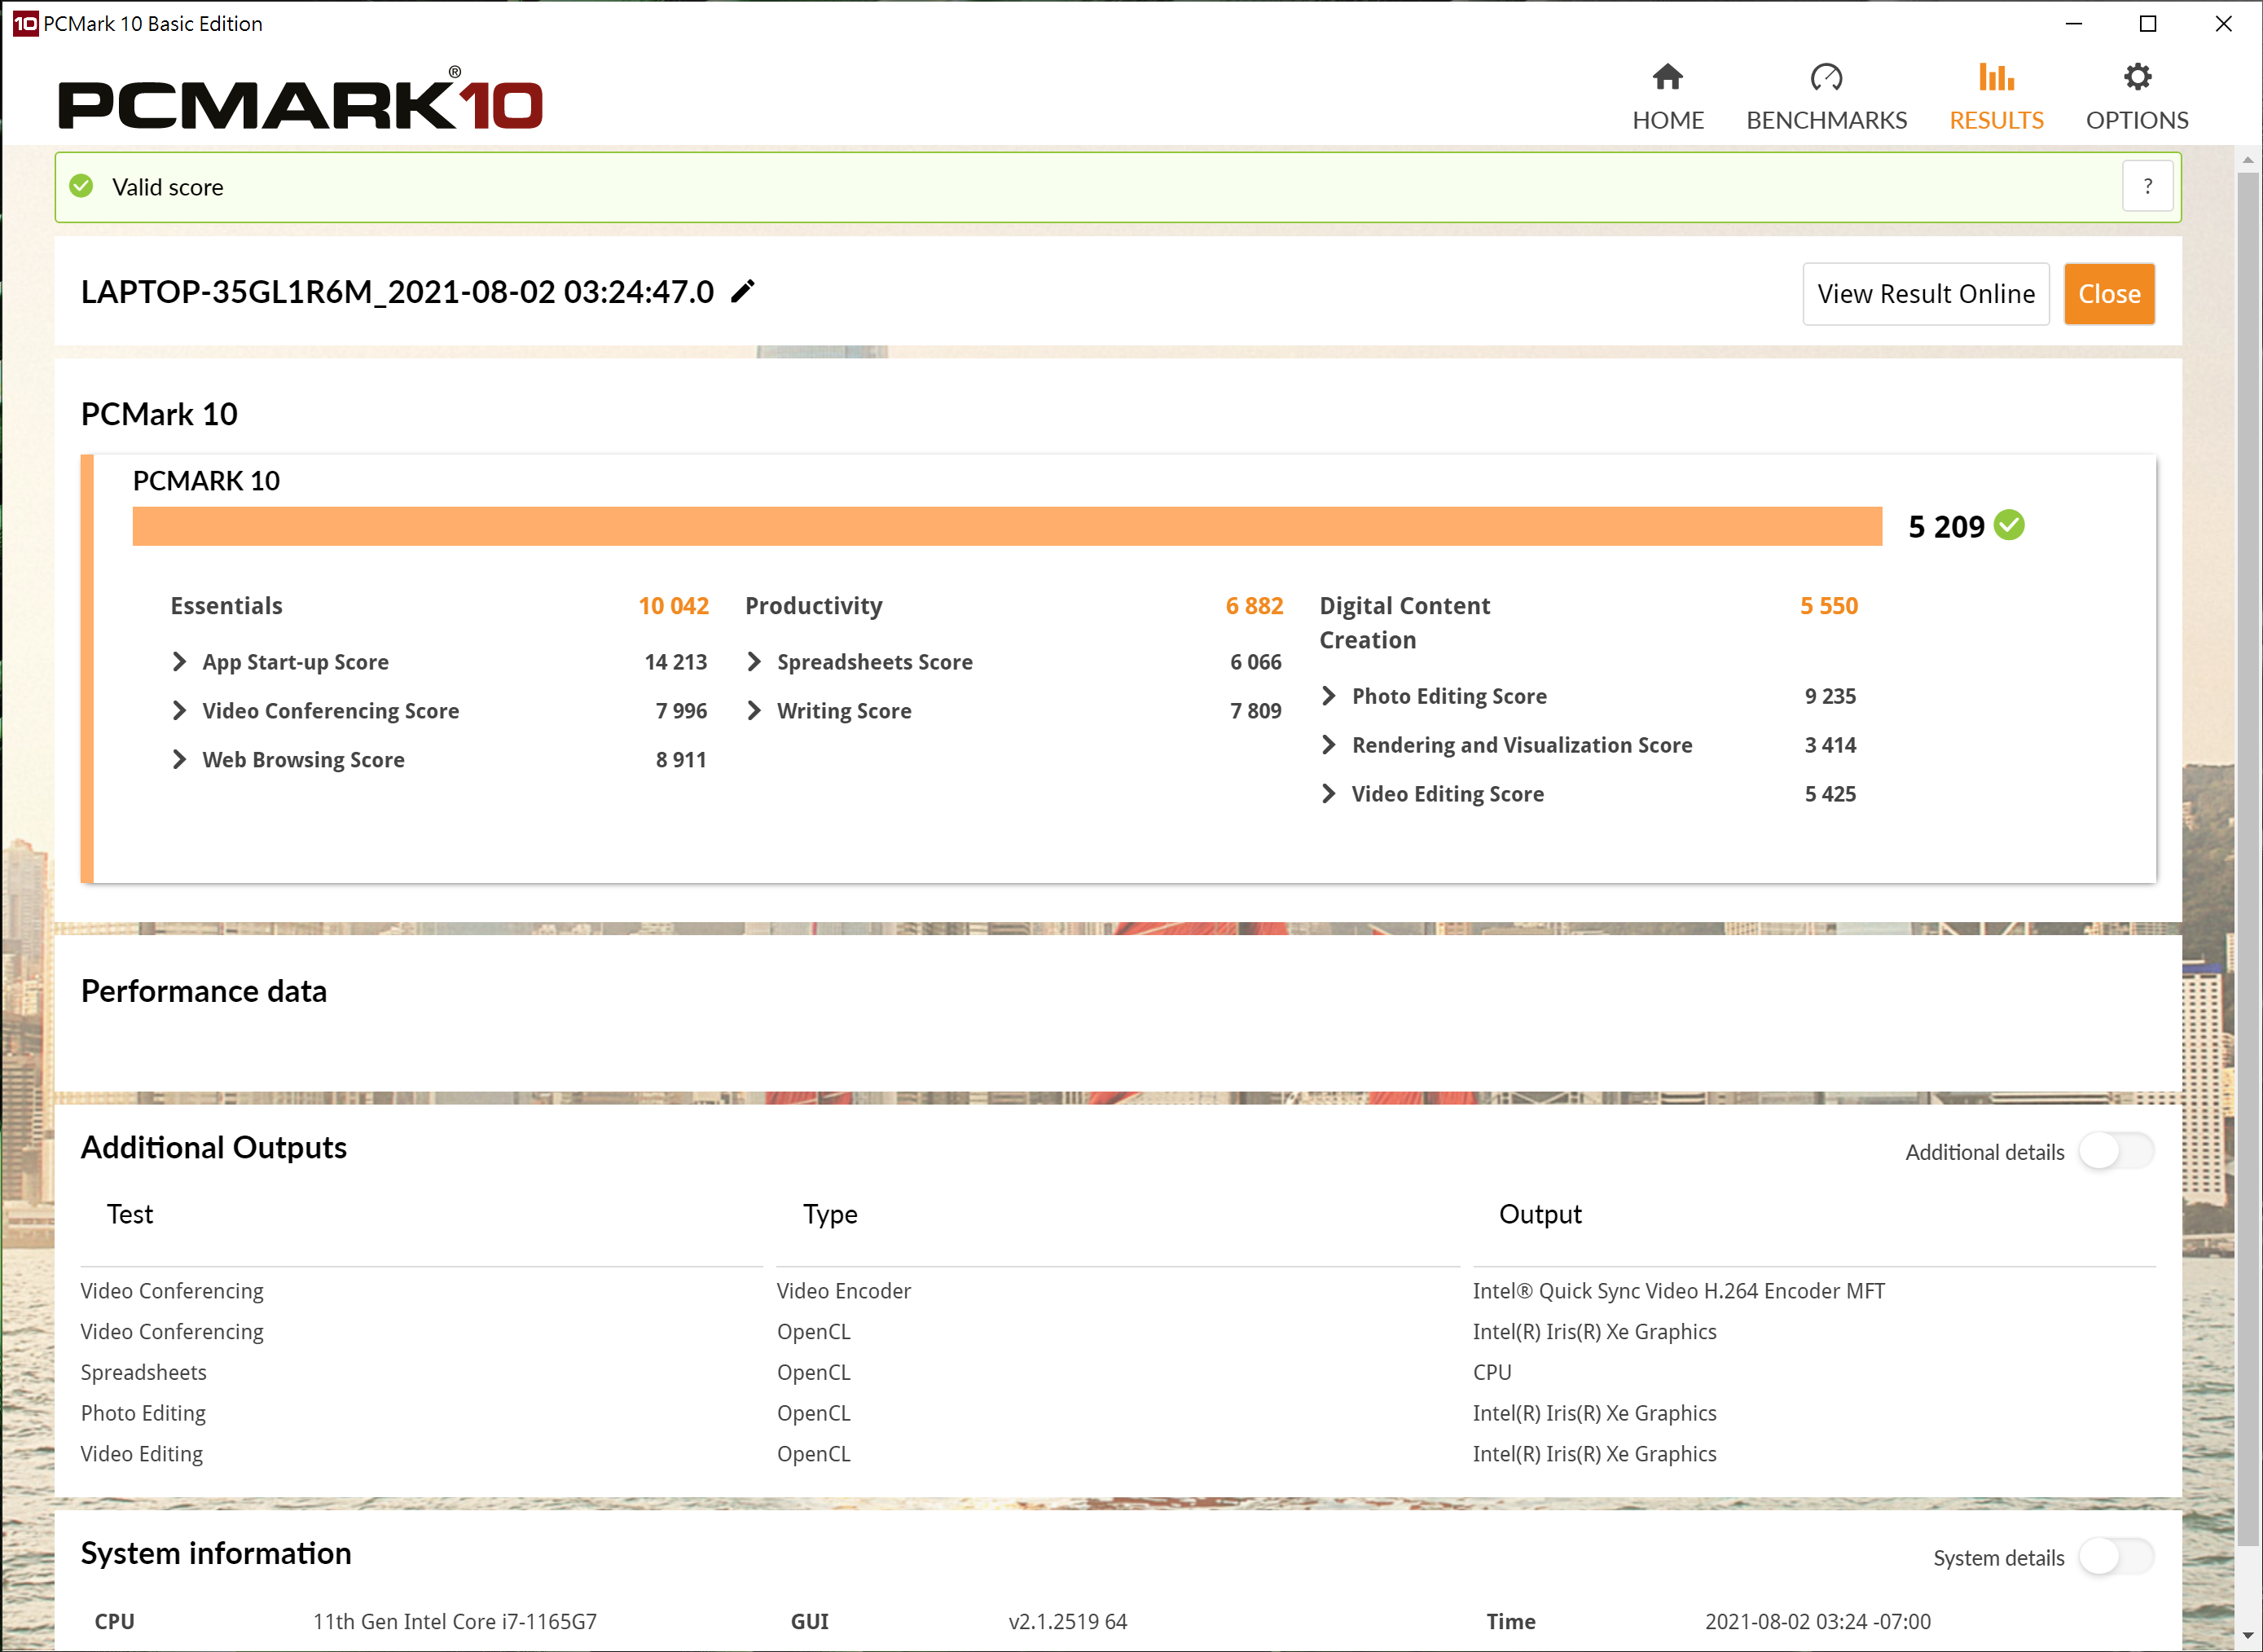
Task: Click the green check beside 5 209
Action: (2009, 525)
